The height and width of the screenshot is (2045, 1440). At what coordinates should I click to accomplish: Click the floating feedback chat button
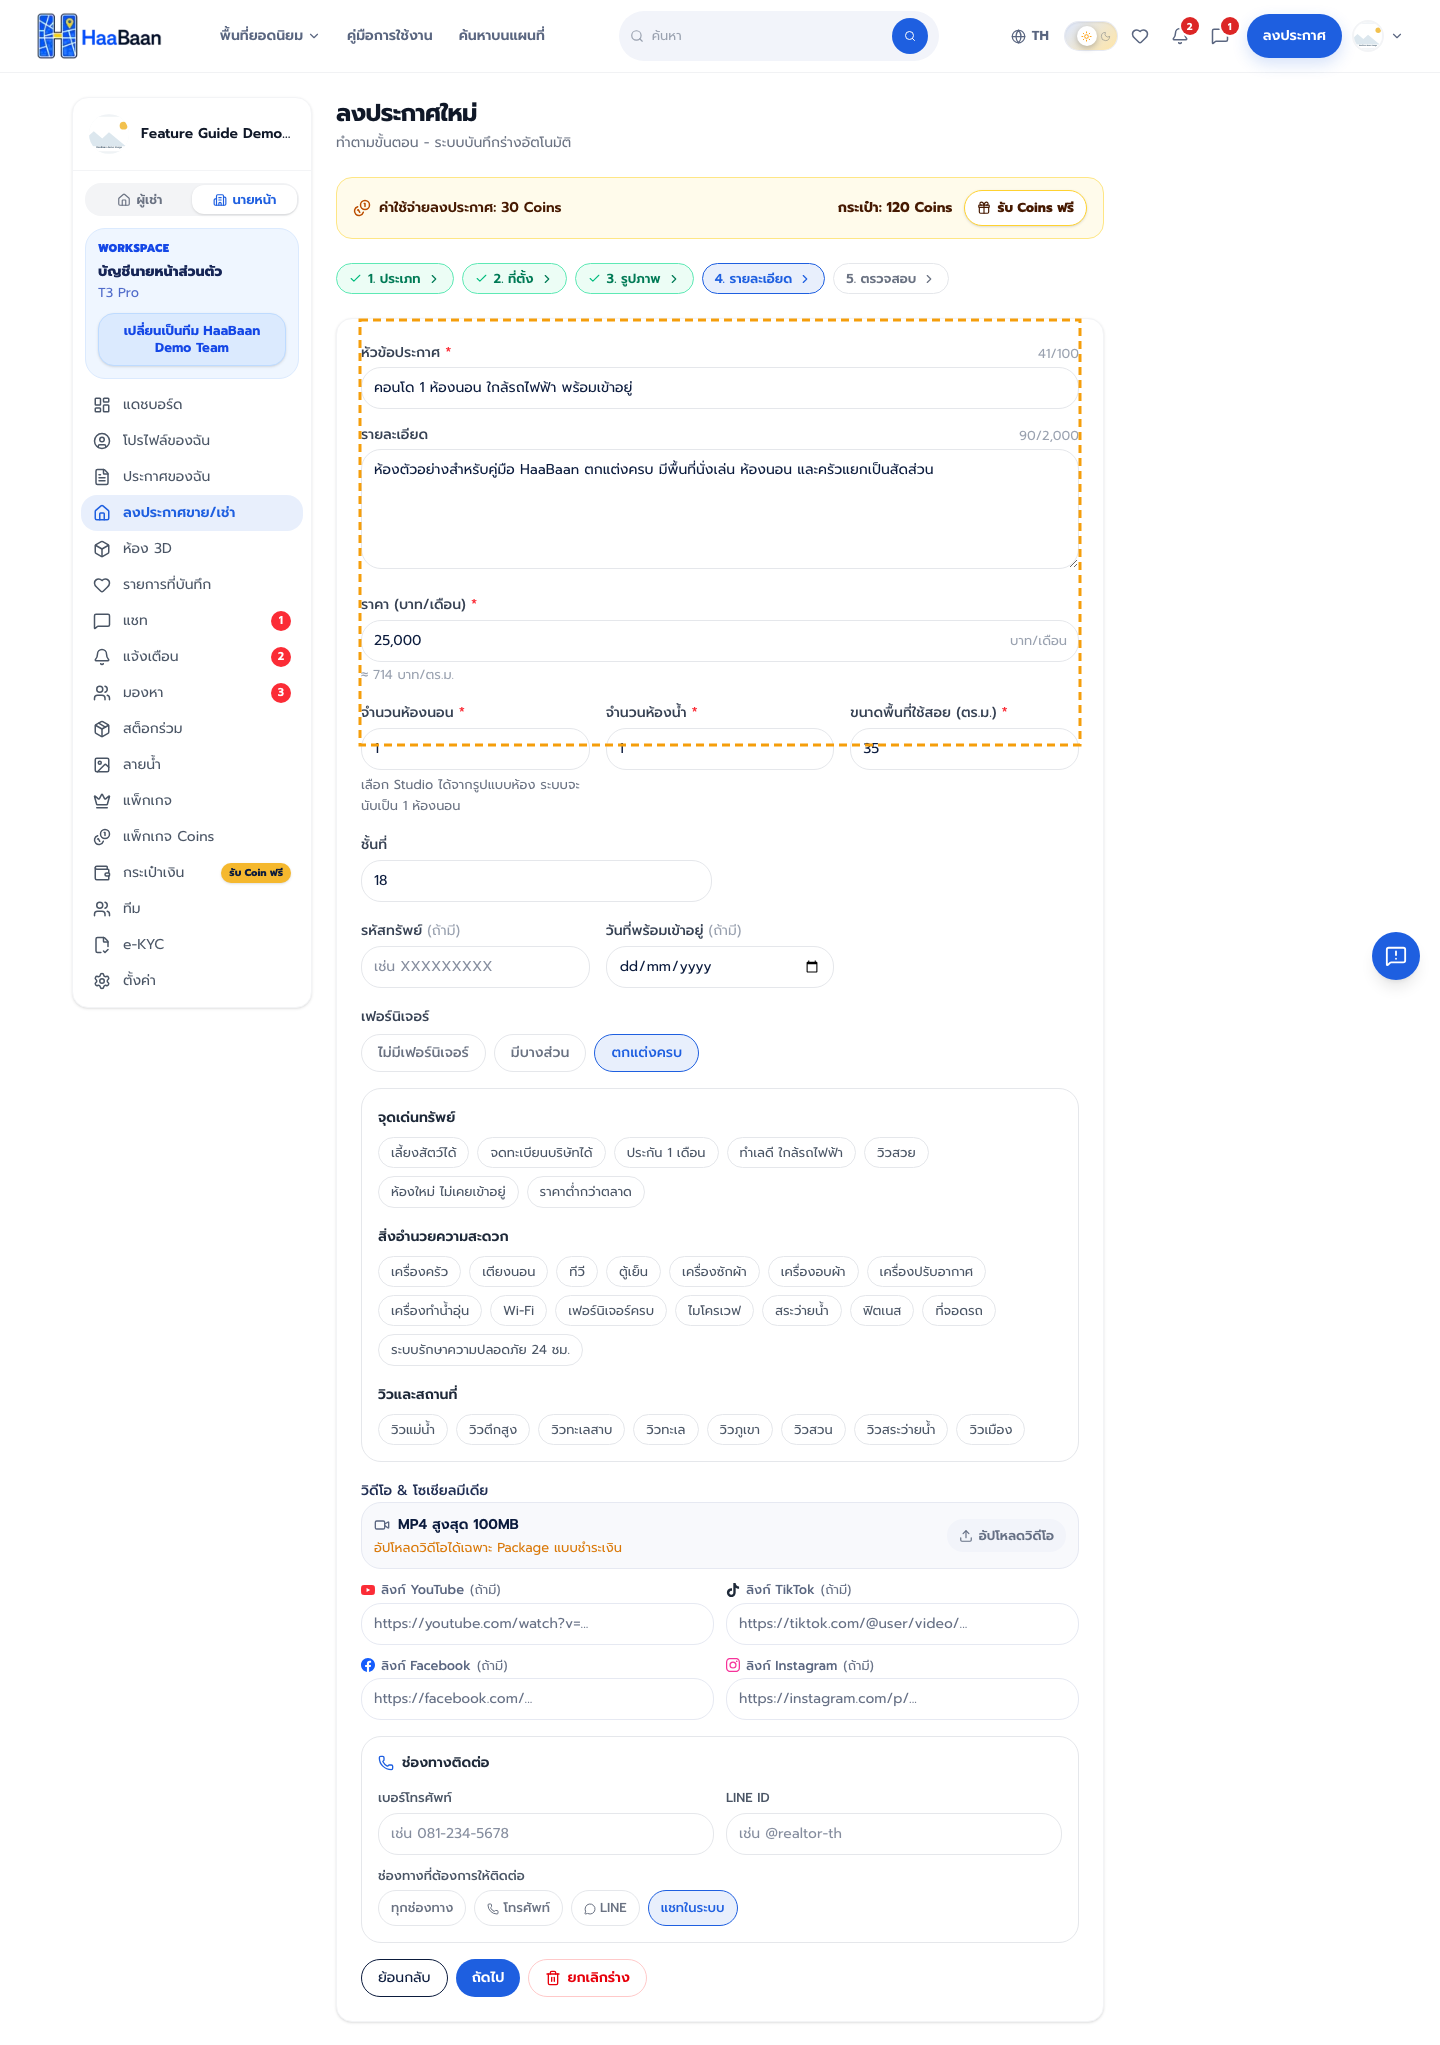(x=1396, y=956)
